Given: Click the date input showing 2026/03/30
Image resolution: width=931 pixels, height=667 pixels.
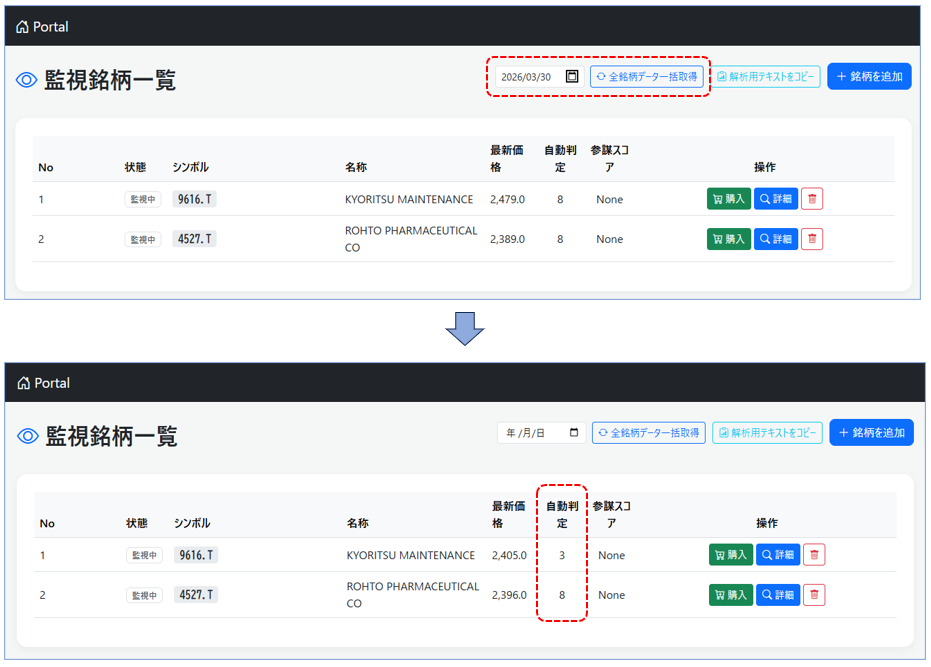Looking at the screenshot, I should click(527, 77).
